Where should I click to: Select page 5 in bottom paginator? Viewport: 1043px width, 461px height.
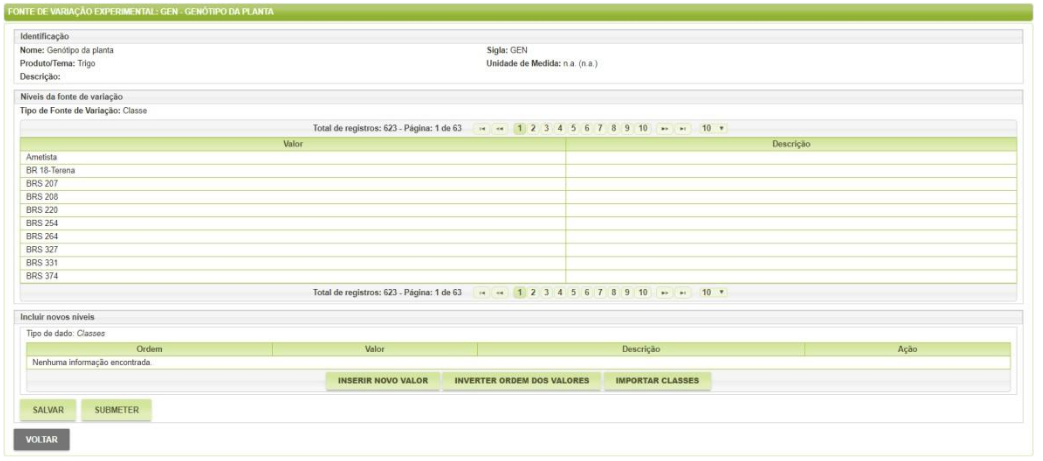click(573, 293)
